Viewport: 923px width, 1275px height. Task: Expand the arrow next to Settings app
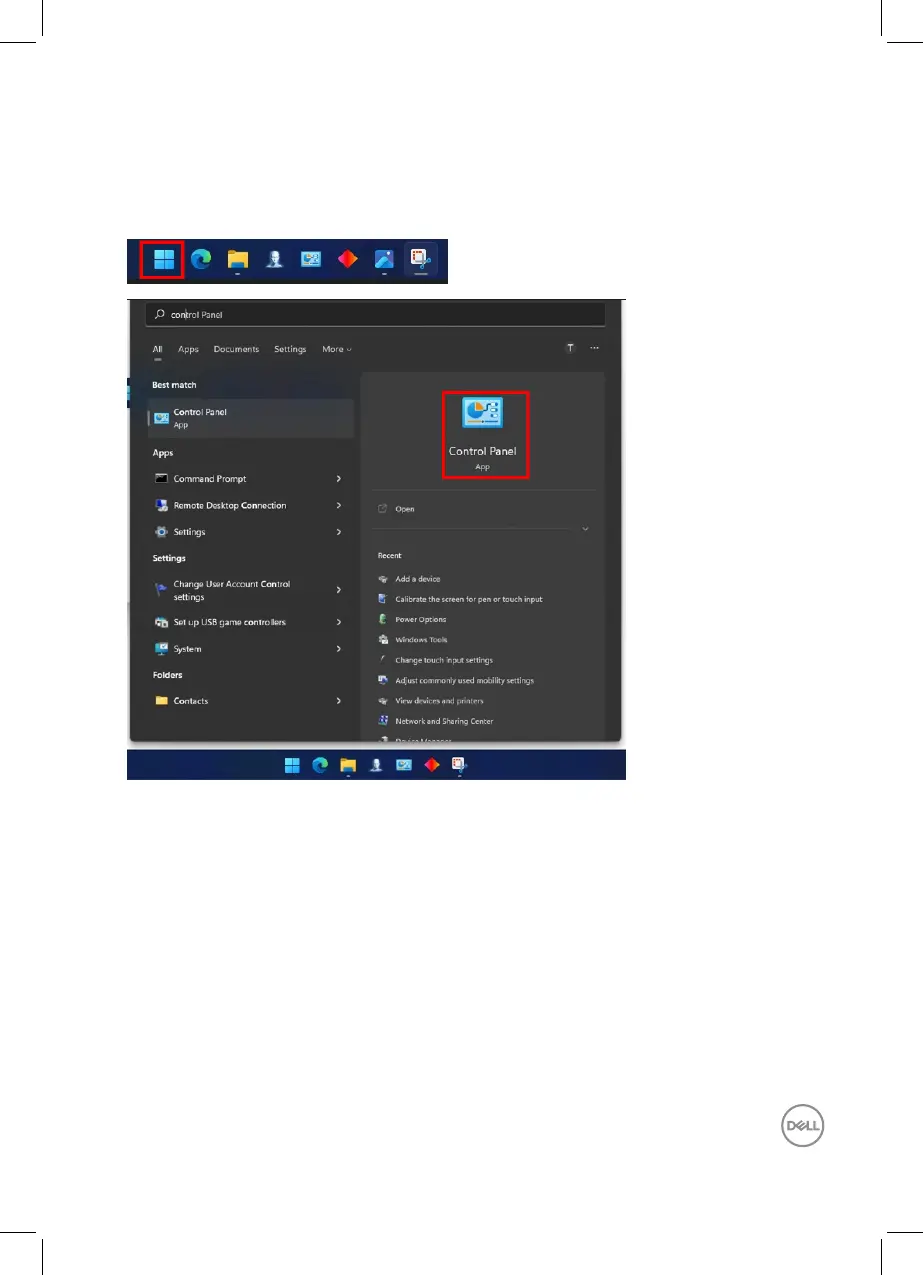(x=339, y=532)
